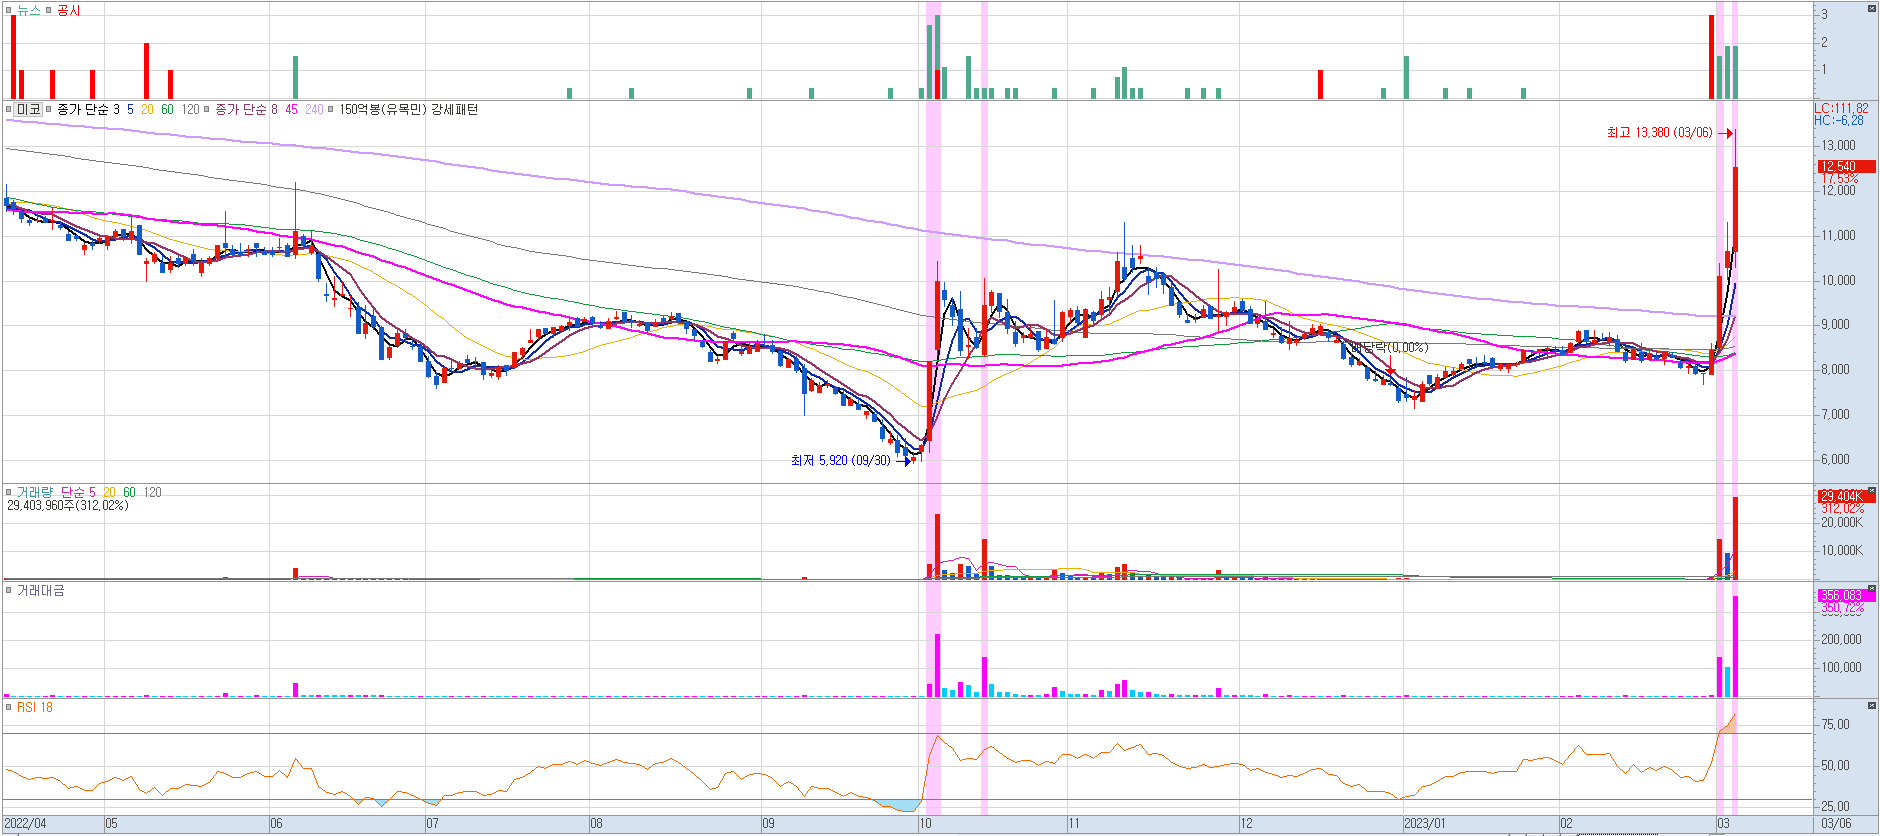The width and height of the screenshot is (1880, 836).
Task: Click the 최저 5,920 (09/30) low marker
Action: click(x=840, y=460)
